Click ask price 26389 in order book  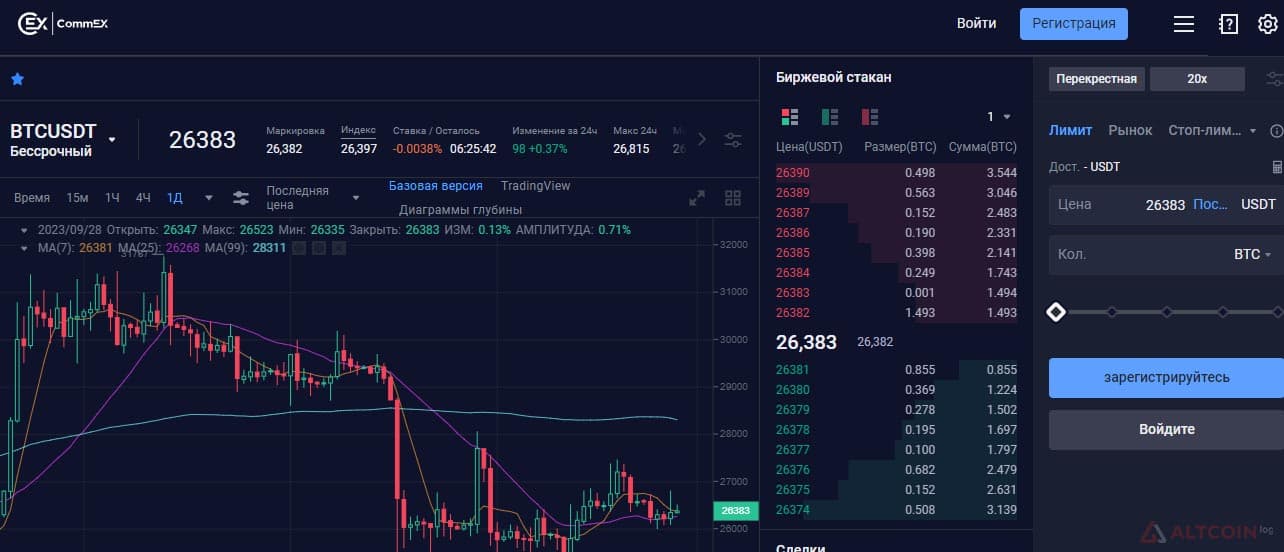793,193
